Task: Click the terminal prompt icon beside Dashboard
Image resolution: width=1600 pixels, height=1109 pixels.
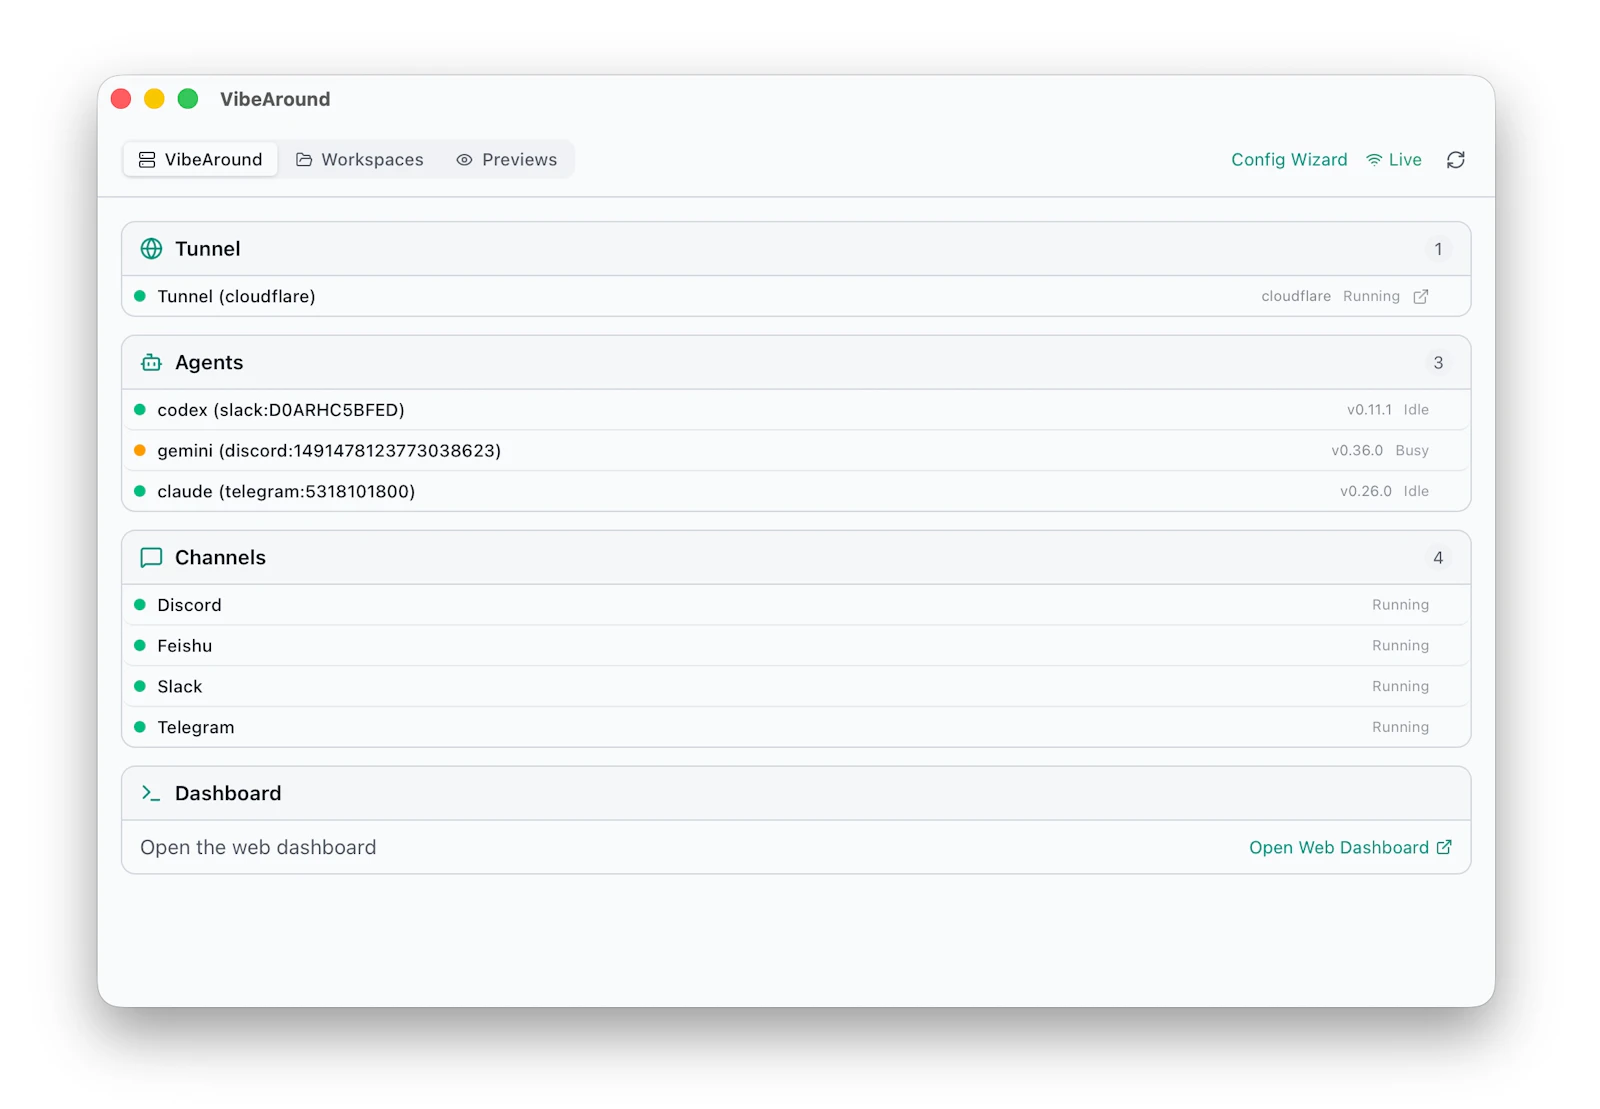Action: pos(151,793)
